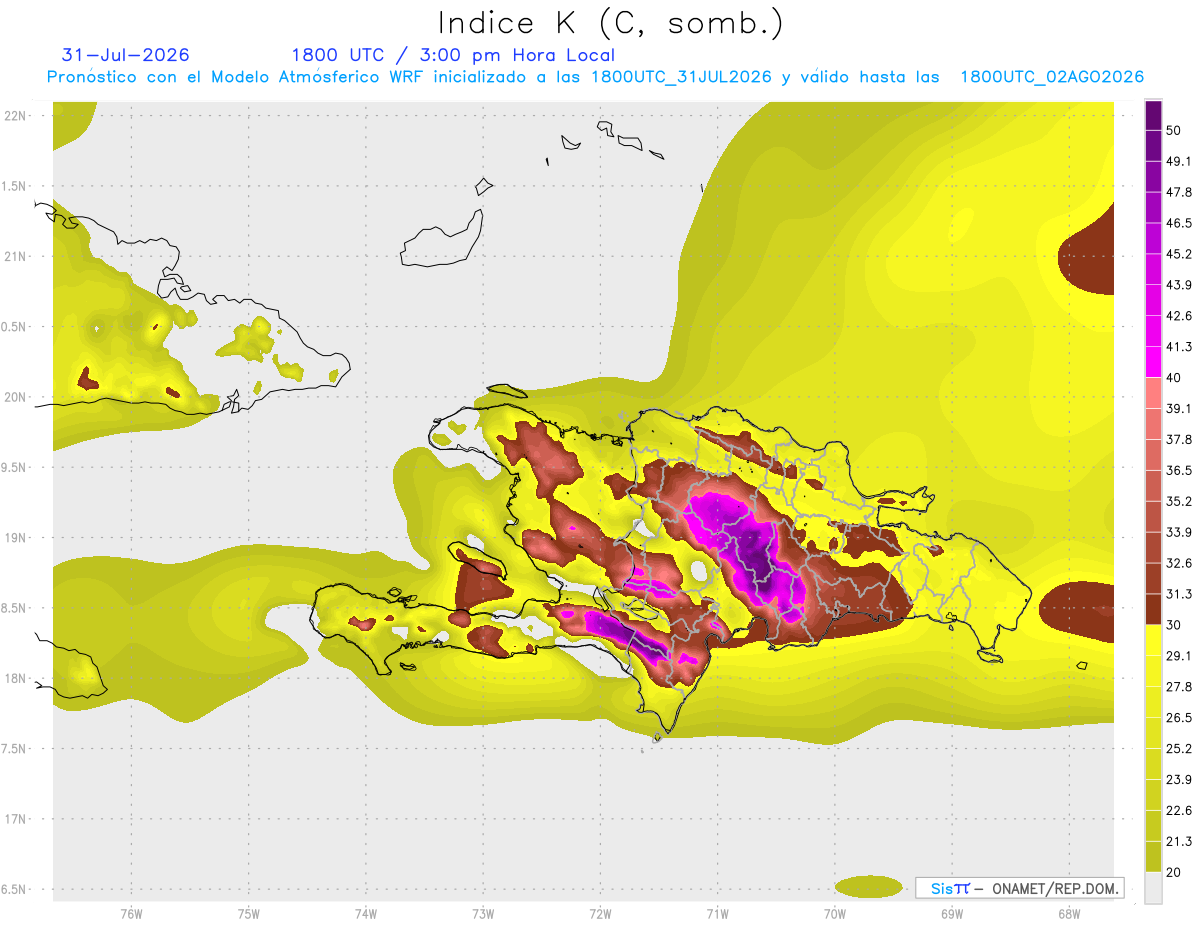
Task: Click the "76W" longitude label
Action: pos(131,913)
